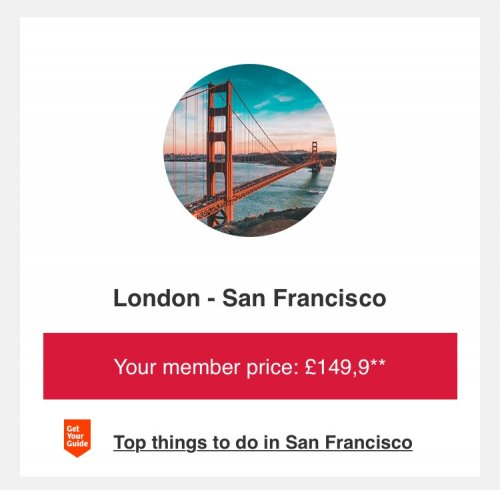Open the circular Golden Gate Bridge photo
Screen dimensions: 500x490
coord(250,150)
